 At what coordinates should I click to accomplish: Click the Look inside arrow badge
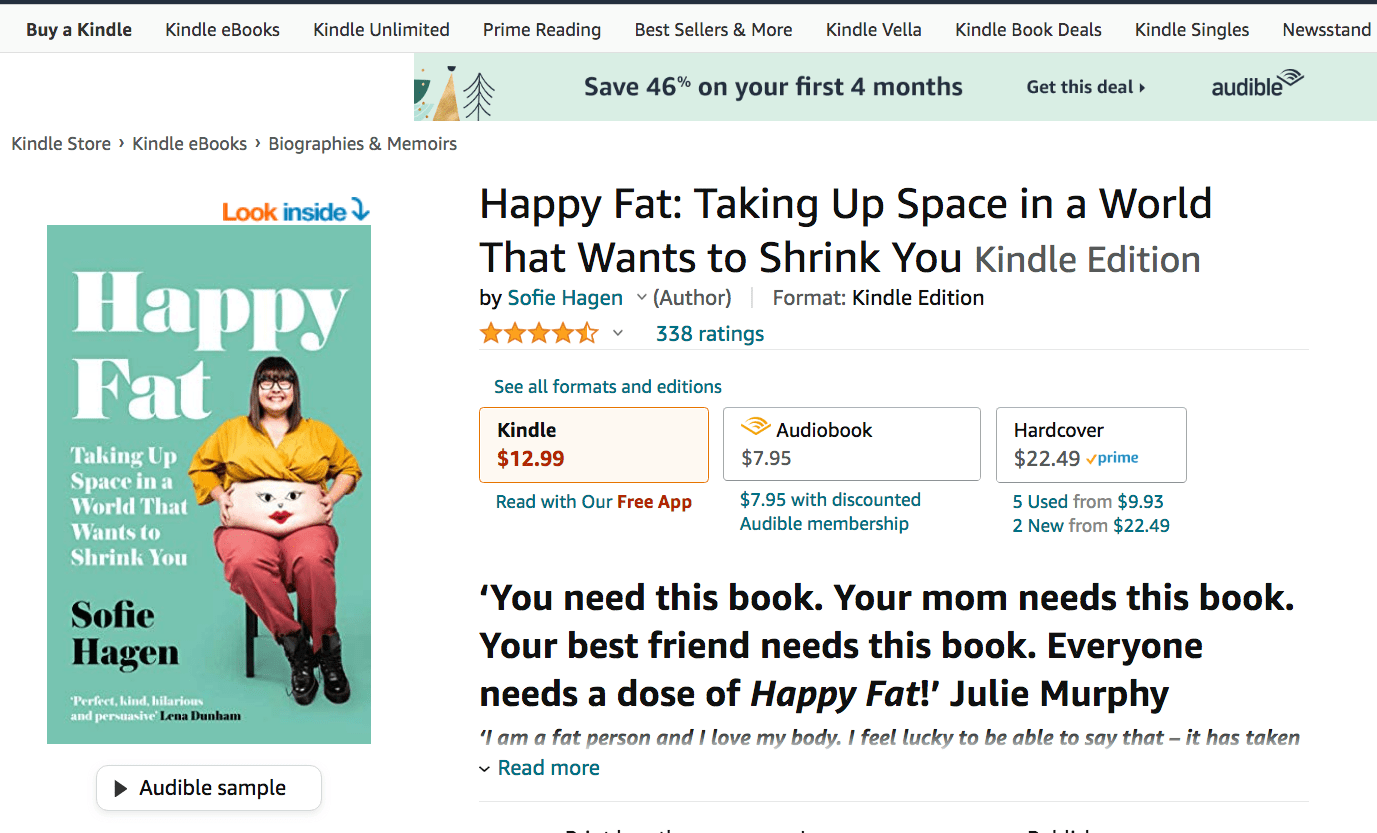coord(296,211)
